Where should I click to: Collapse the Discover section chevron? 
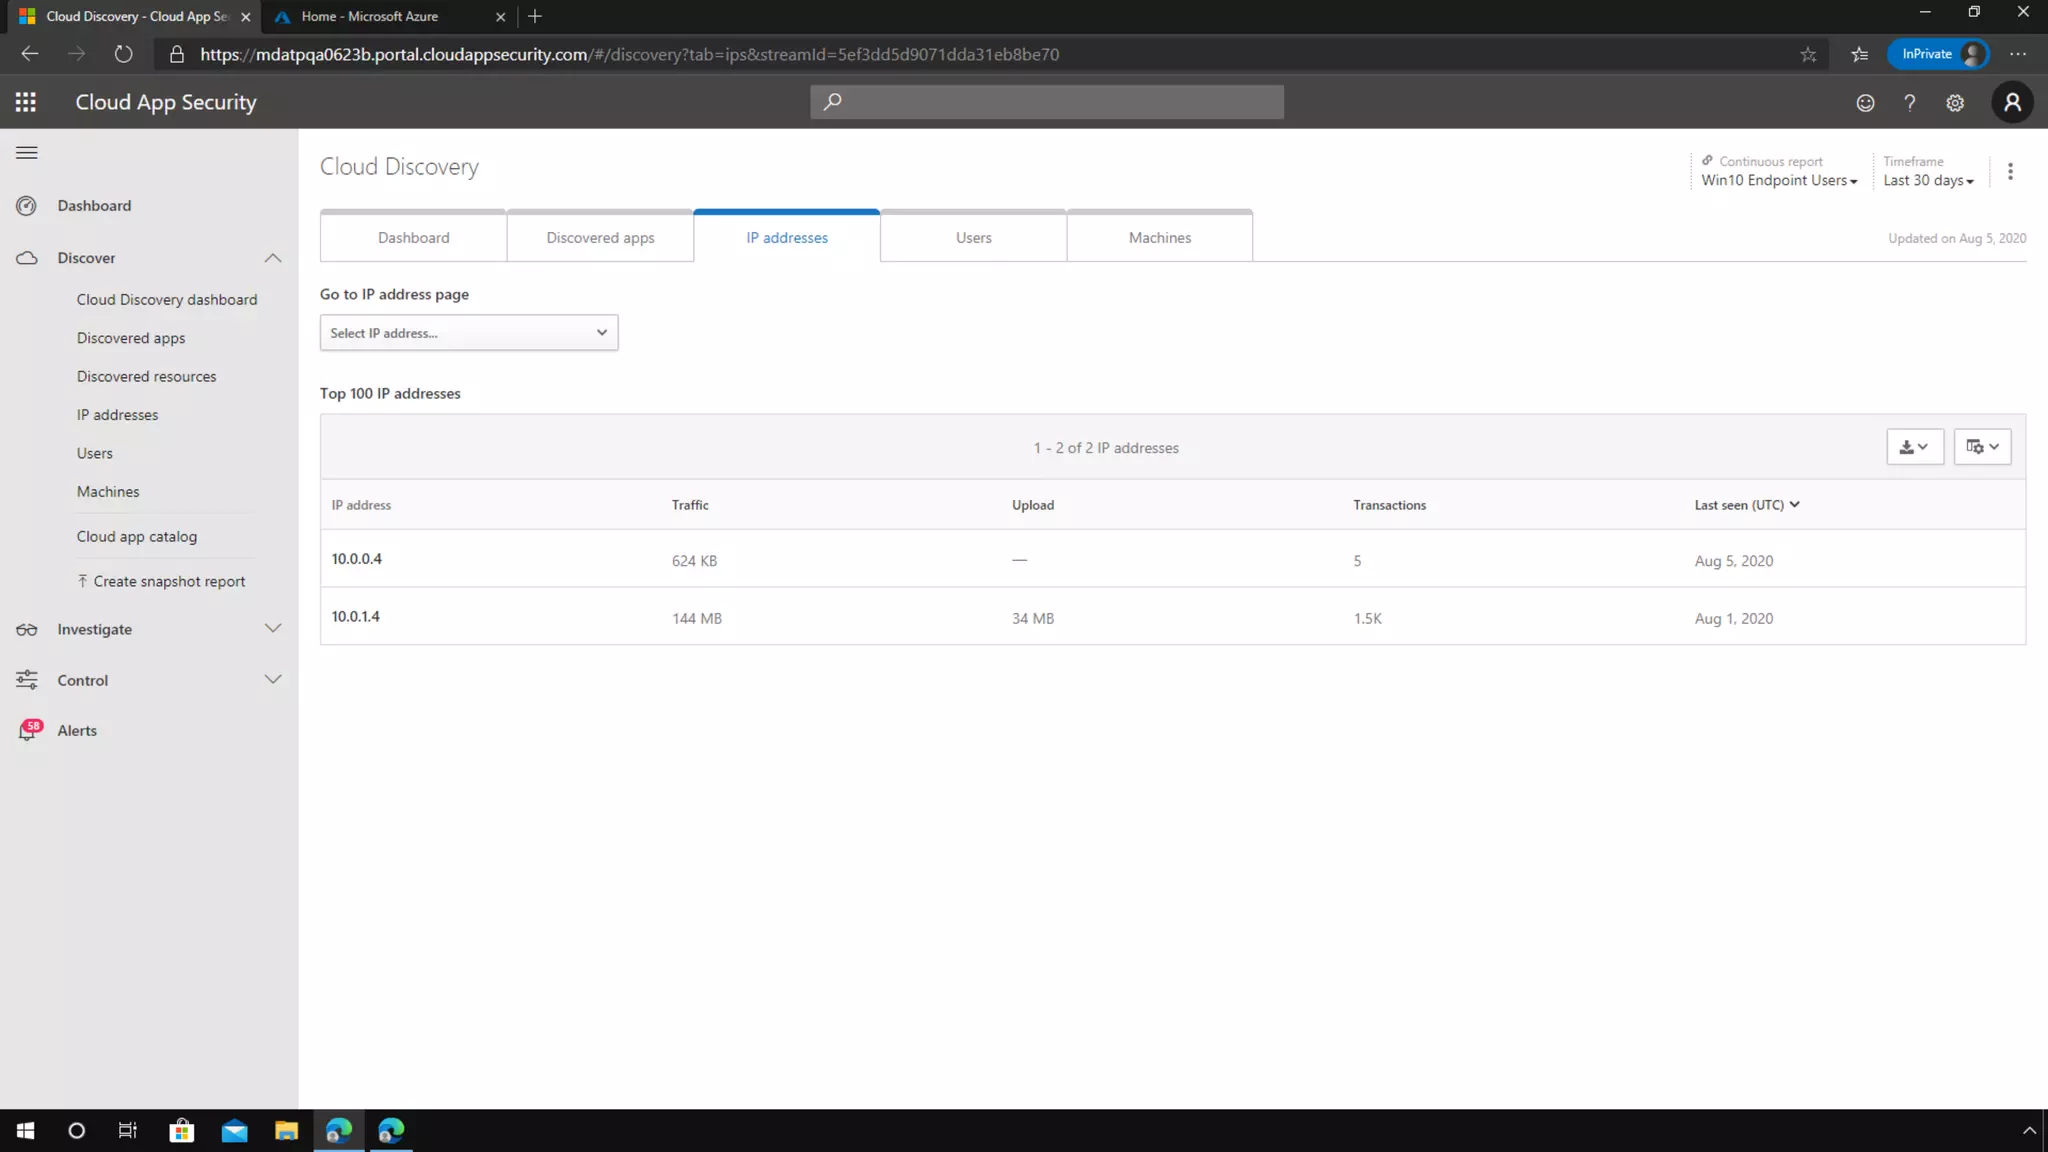coord(272,258)
